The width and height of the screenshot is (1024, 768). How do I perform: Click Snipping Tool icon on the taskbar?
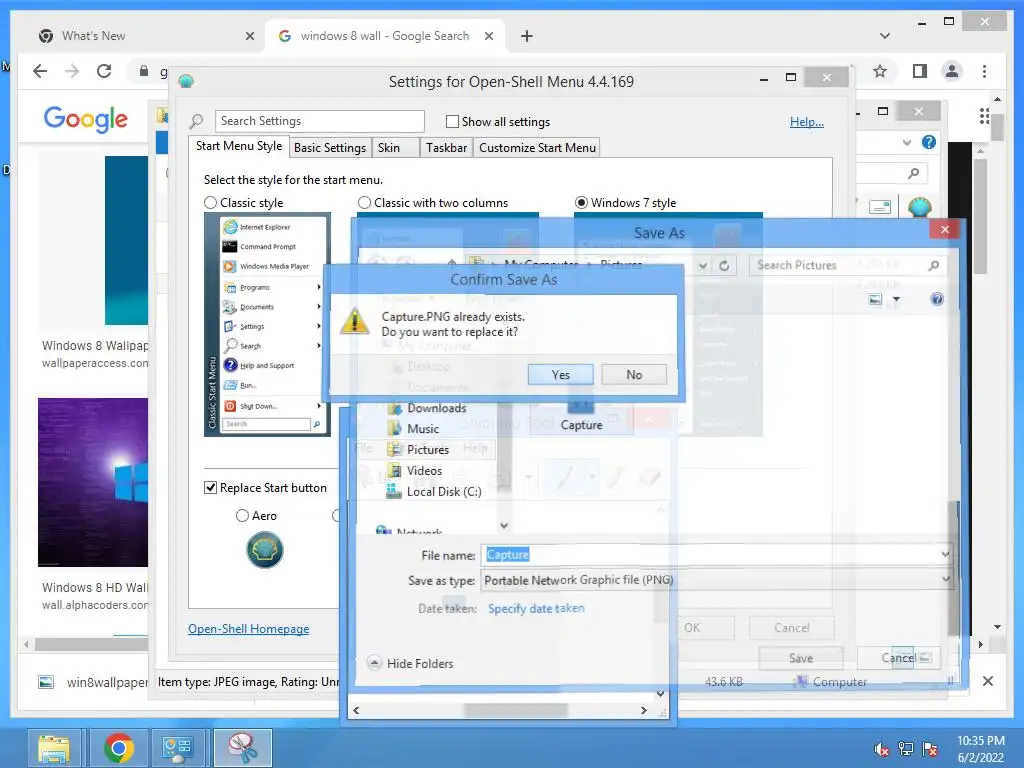(242, 748)
